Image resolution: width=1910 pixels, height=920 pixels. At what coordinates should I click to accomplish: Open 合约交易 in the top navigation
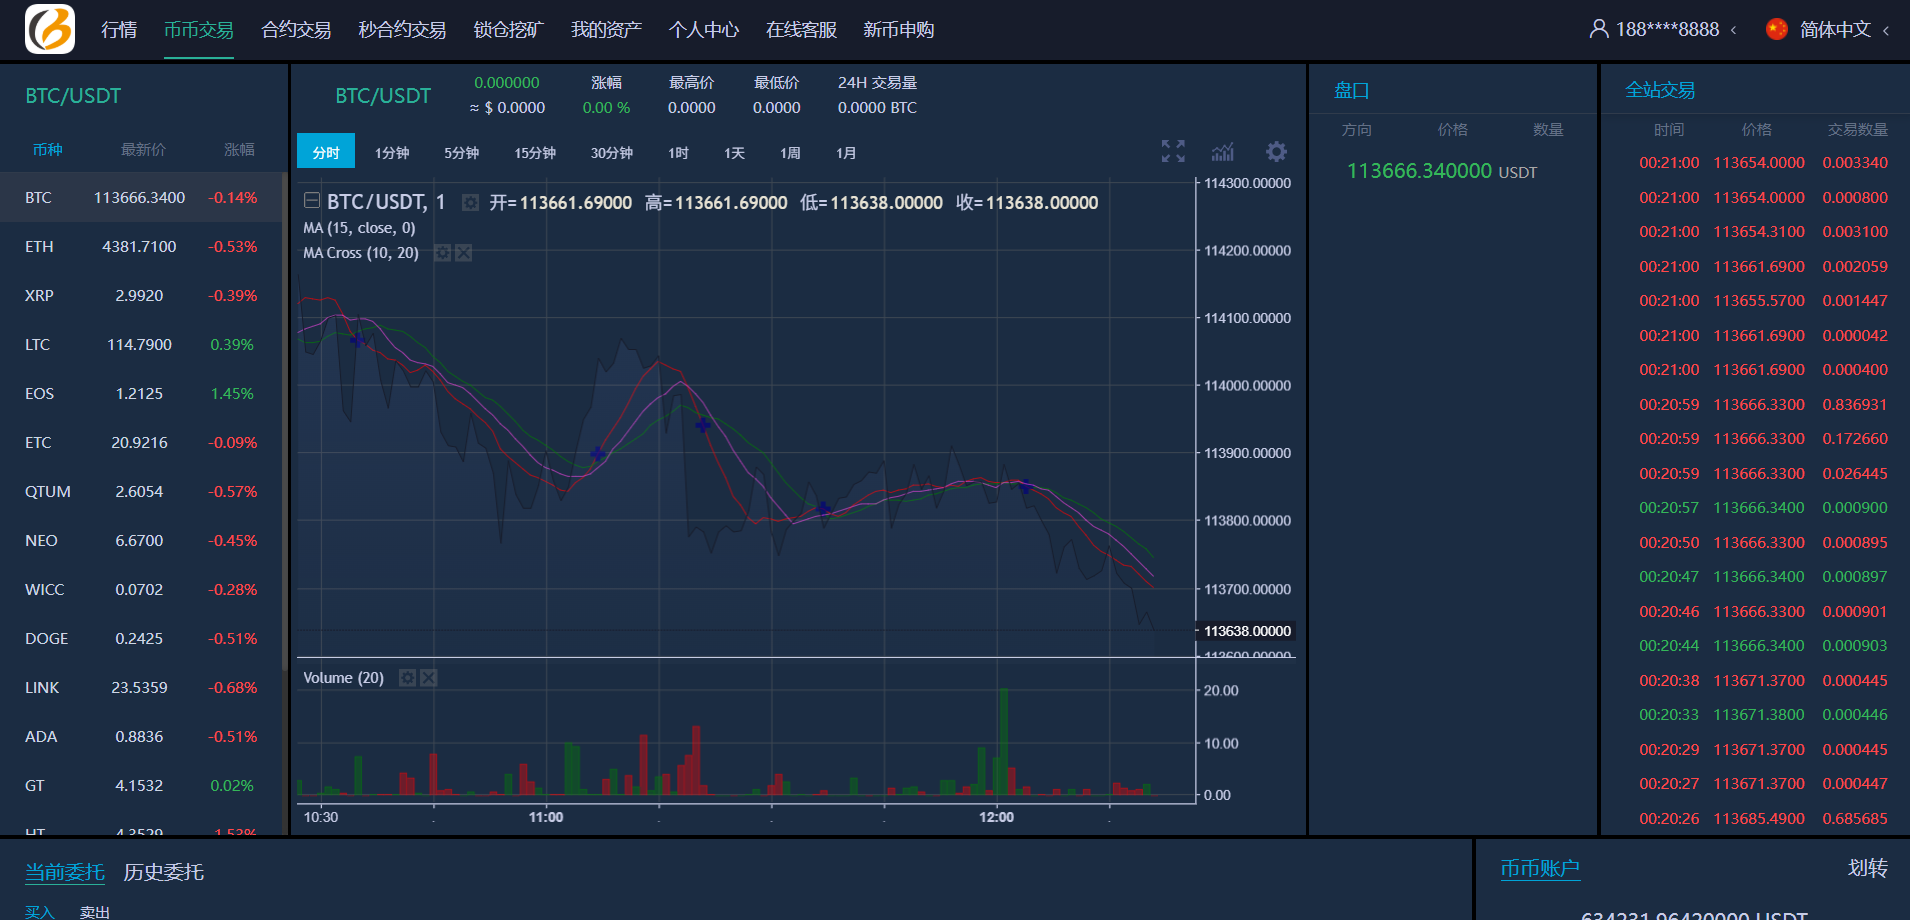click(296, 30)
